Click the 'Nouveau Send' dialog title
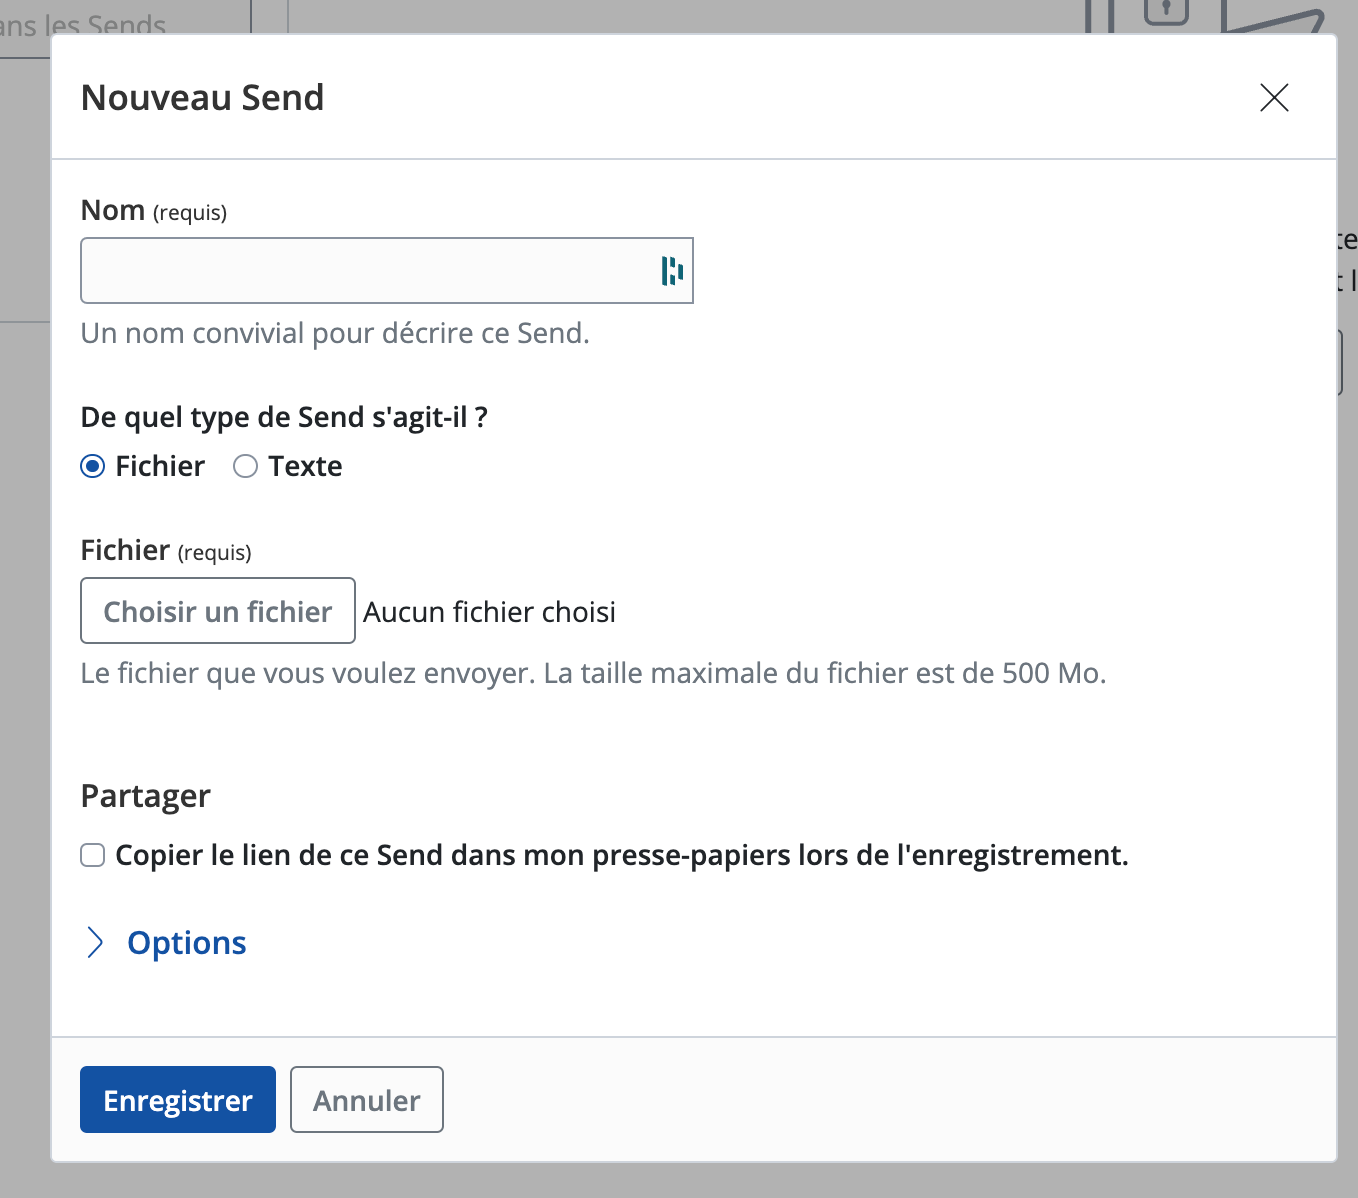The image size is (1358, 1198). (x=202, y=98)
